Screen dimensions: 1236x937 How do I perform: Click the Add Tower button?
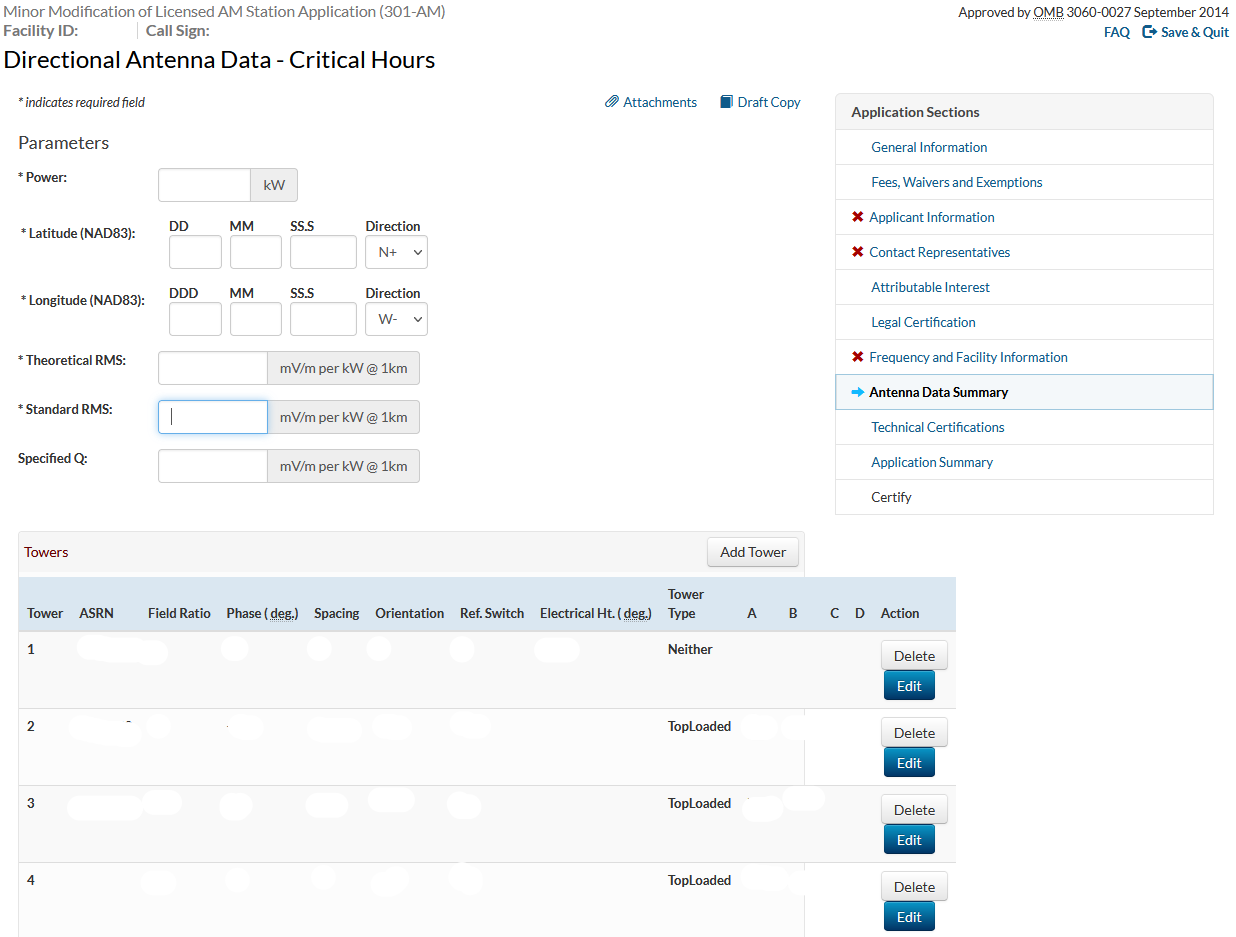[752, 552]
